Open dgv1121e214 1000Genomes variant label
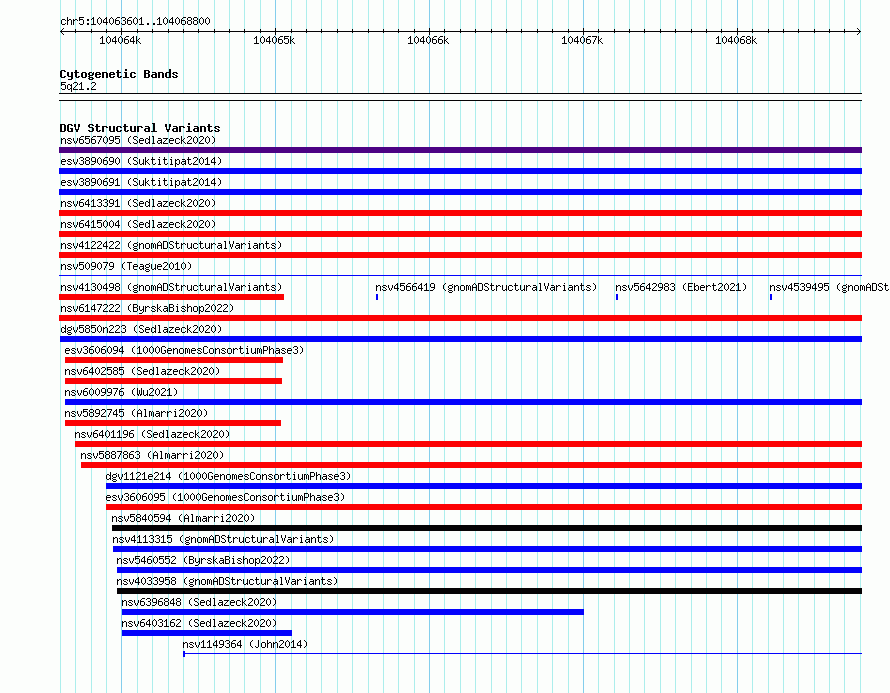Viewport: 890px width, 693px height. [228, 476]
